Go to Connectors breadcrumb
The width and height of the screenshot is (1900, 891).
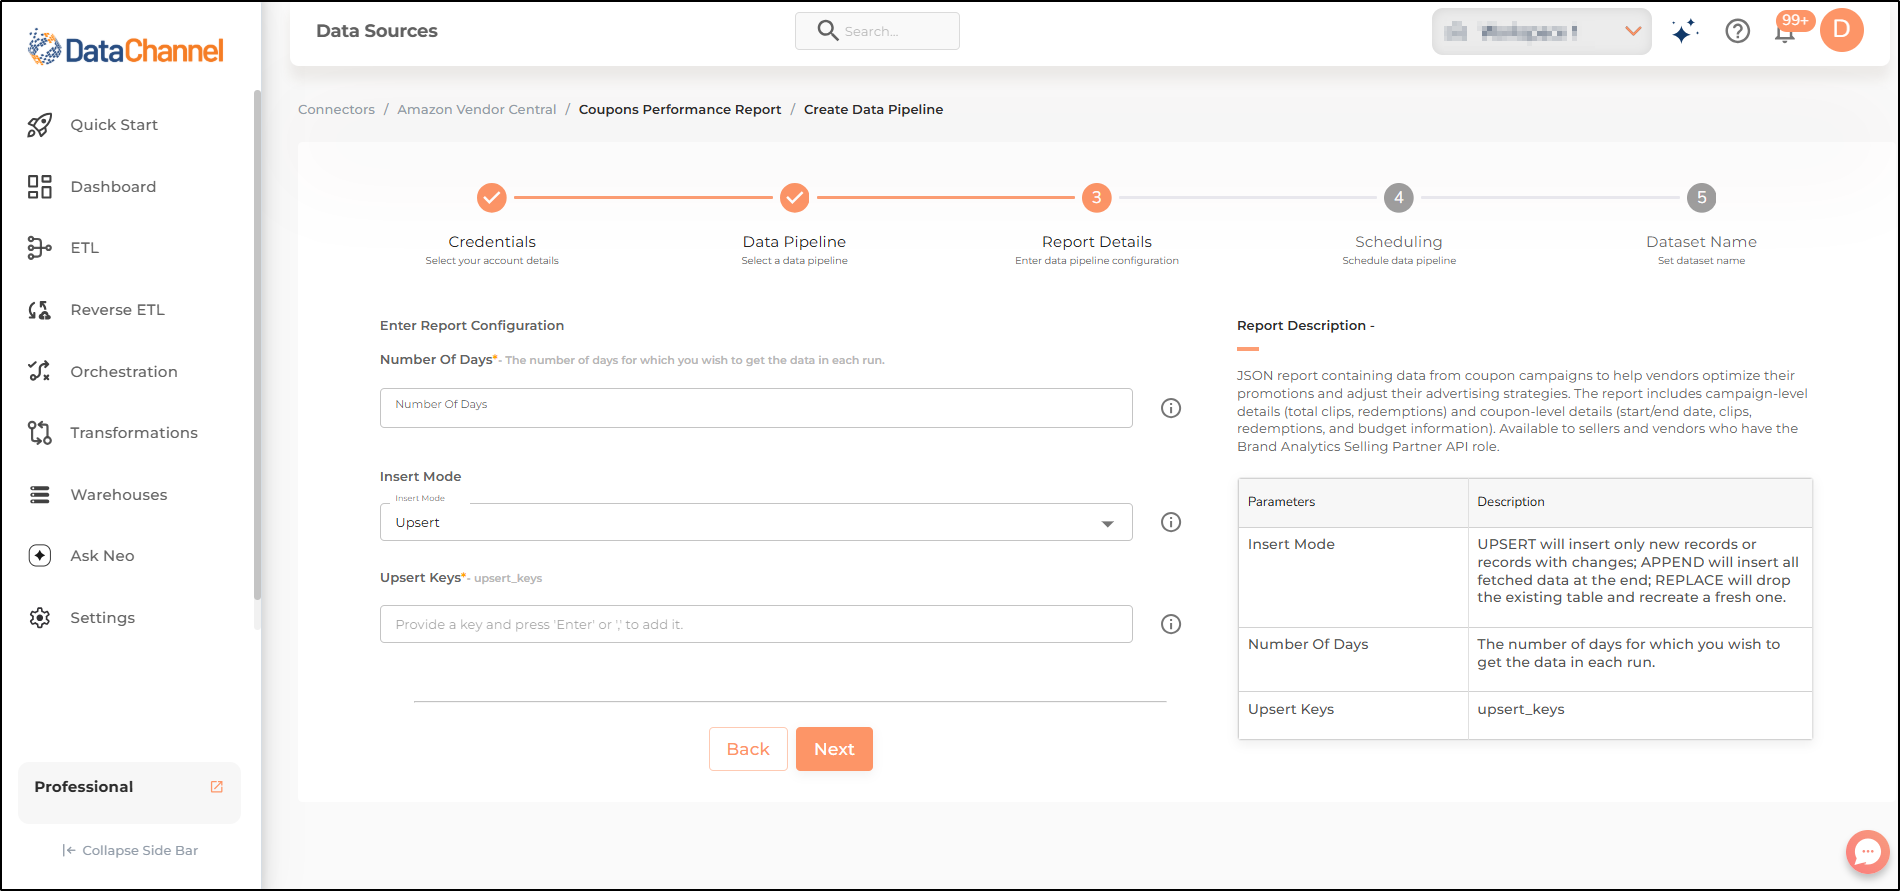click(x=336, y=110)
